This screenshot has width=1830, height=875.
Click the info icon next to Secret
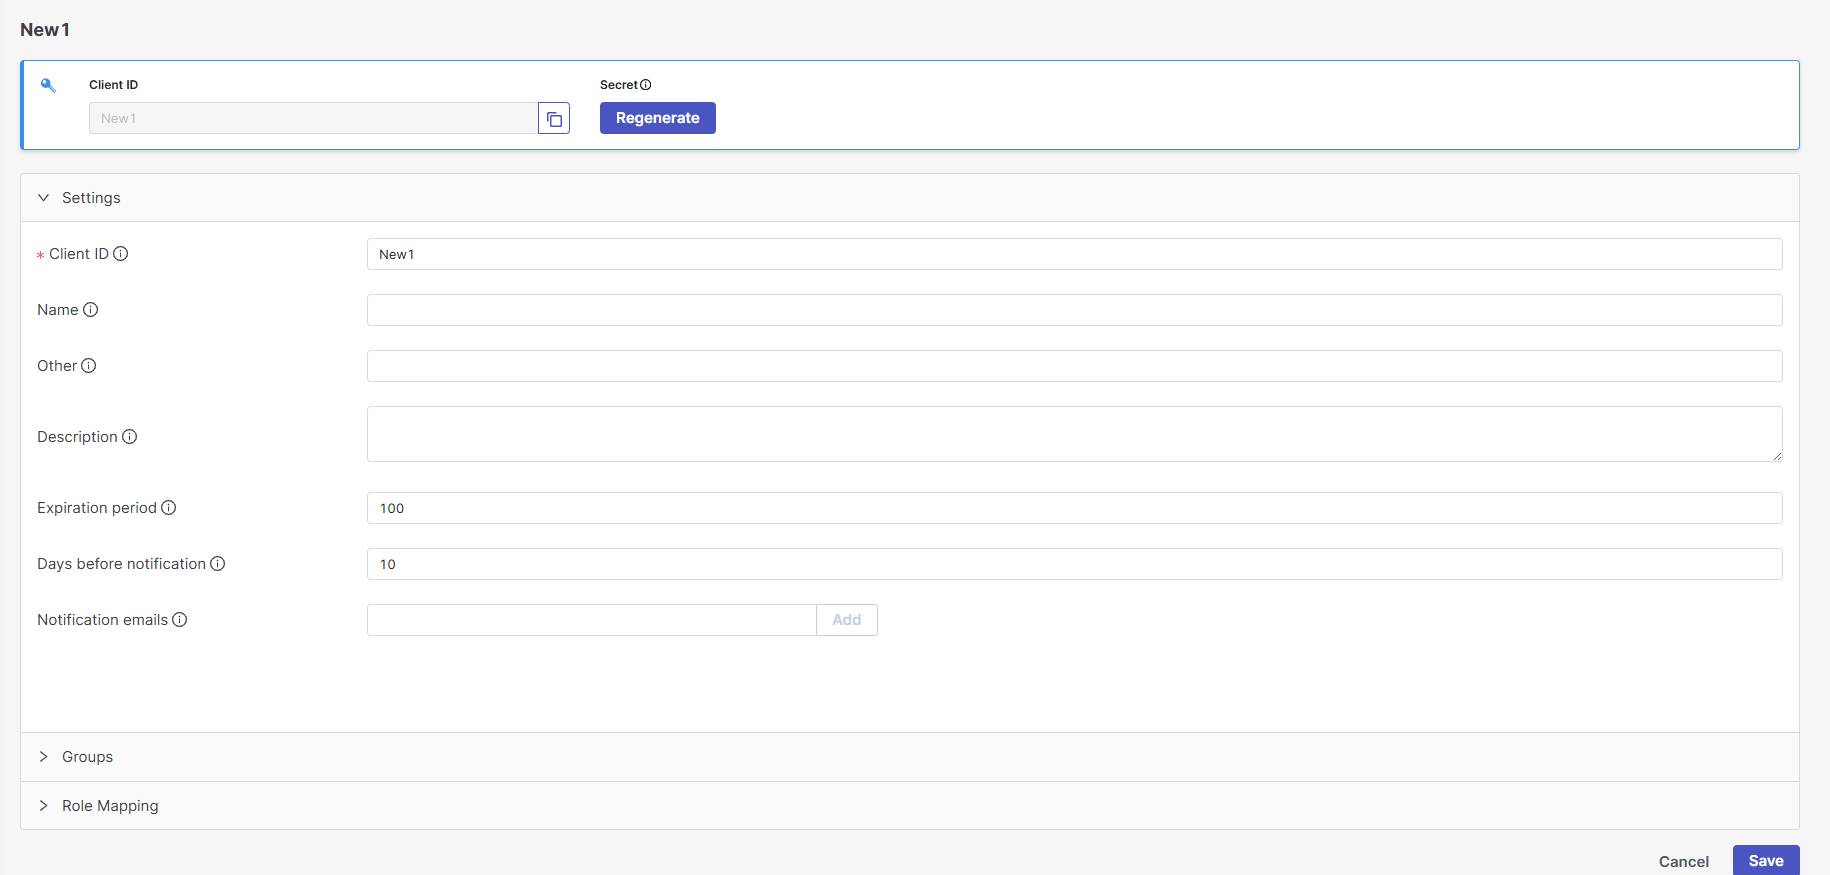click(646, 85)
